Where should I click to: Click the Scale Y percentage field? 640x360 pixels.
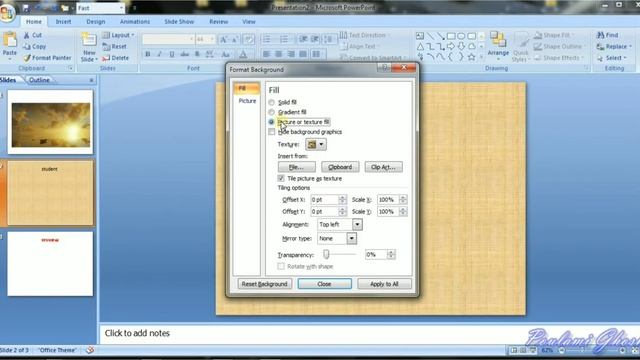tap(388, 211)
